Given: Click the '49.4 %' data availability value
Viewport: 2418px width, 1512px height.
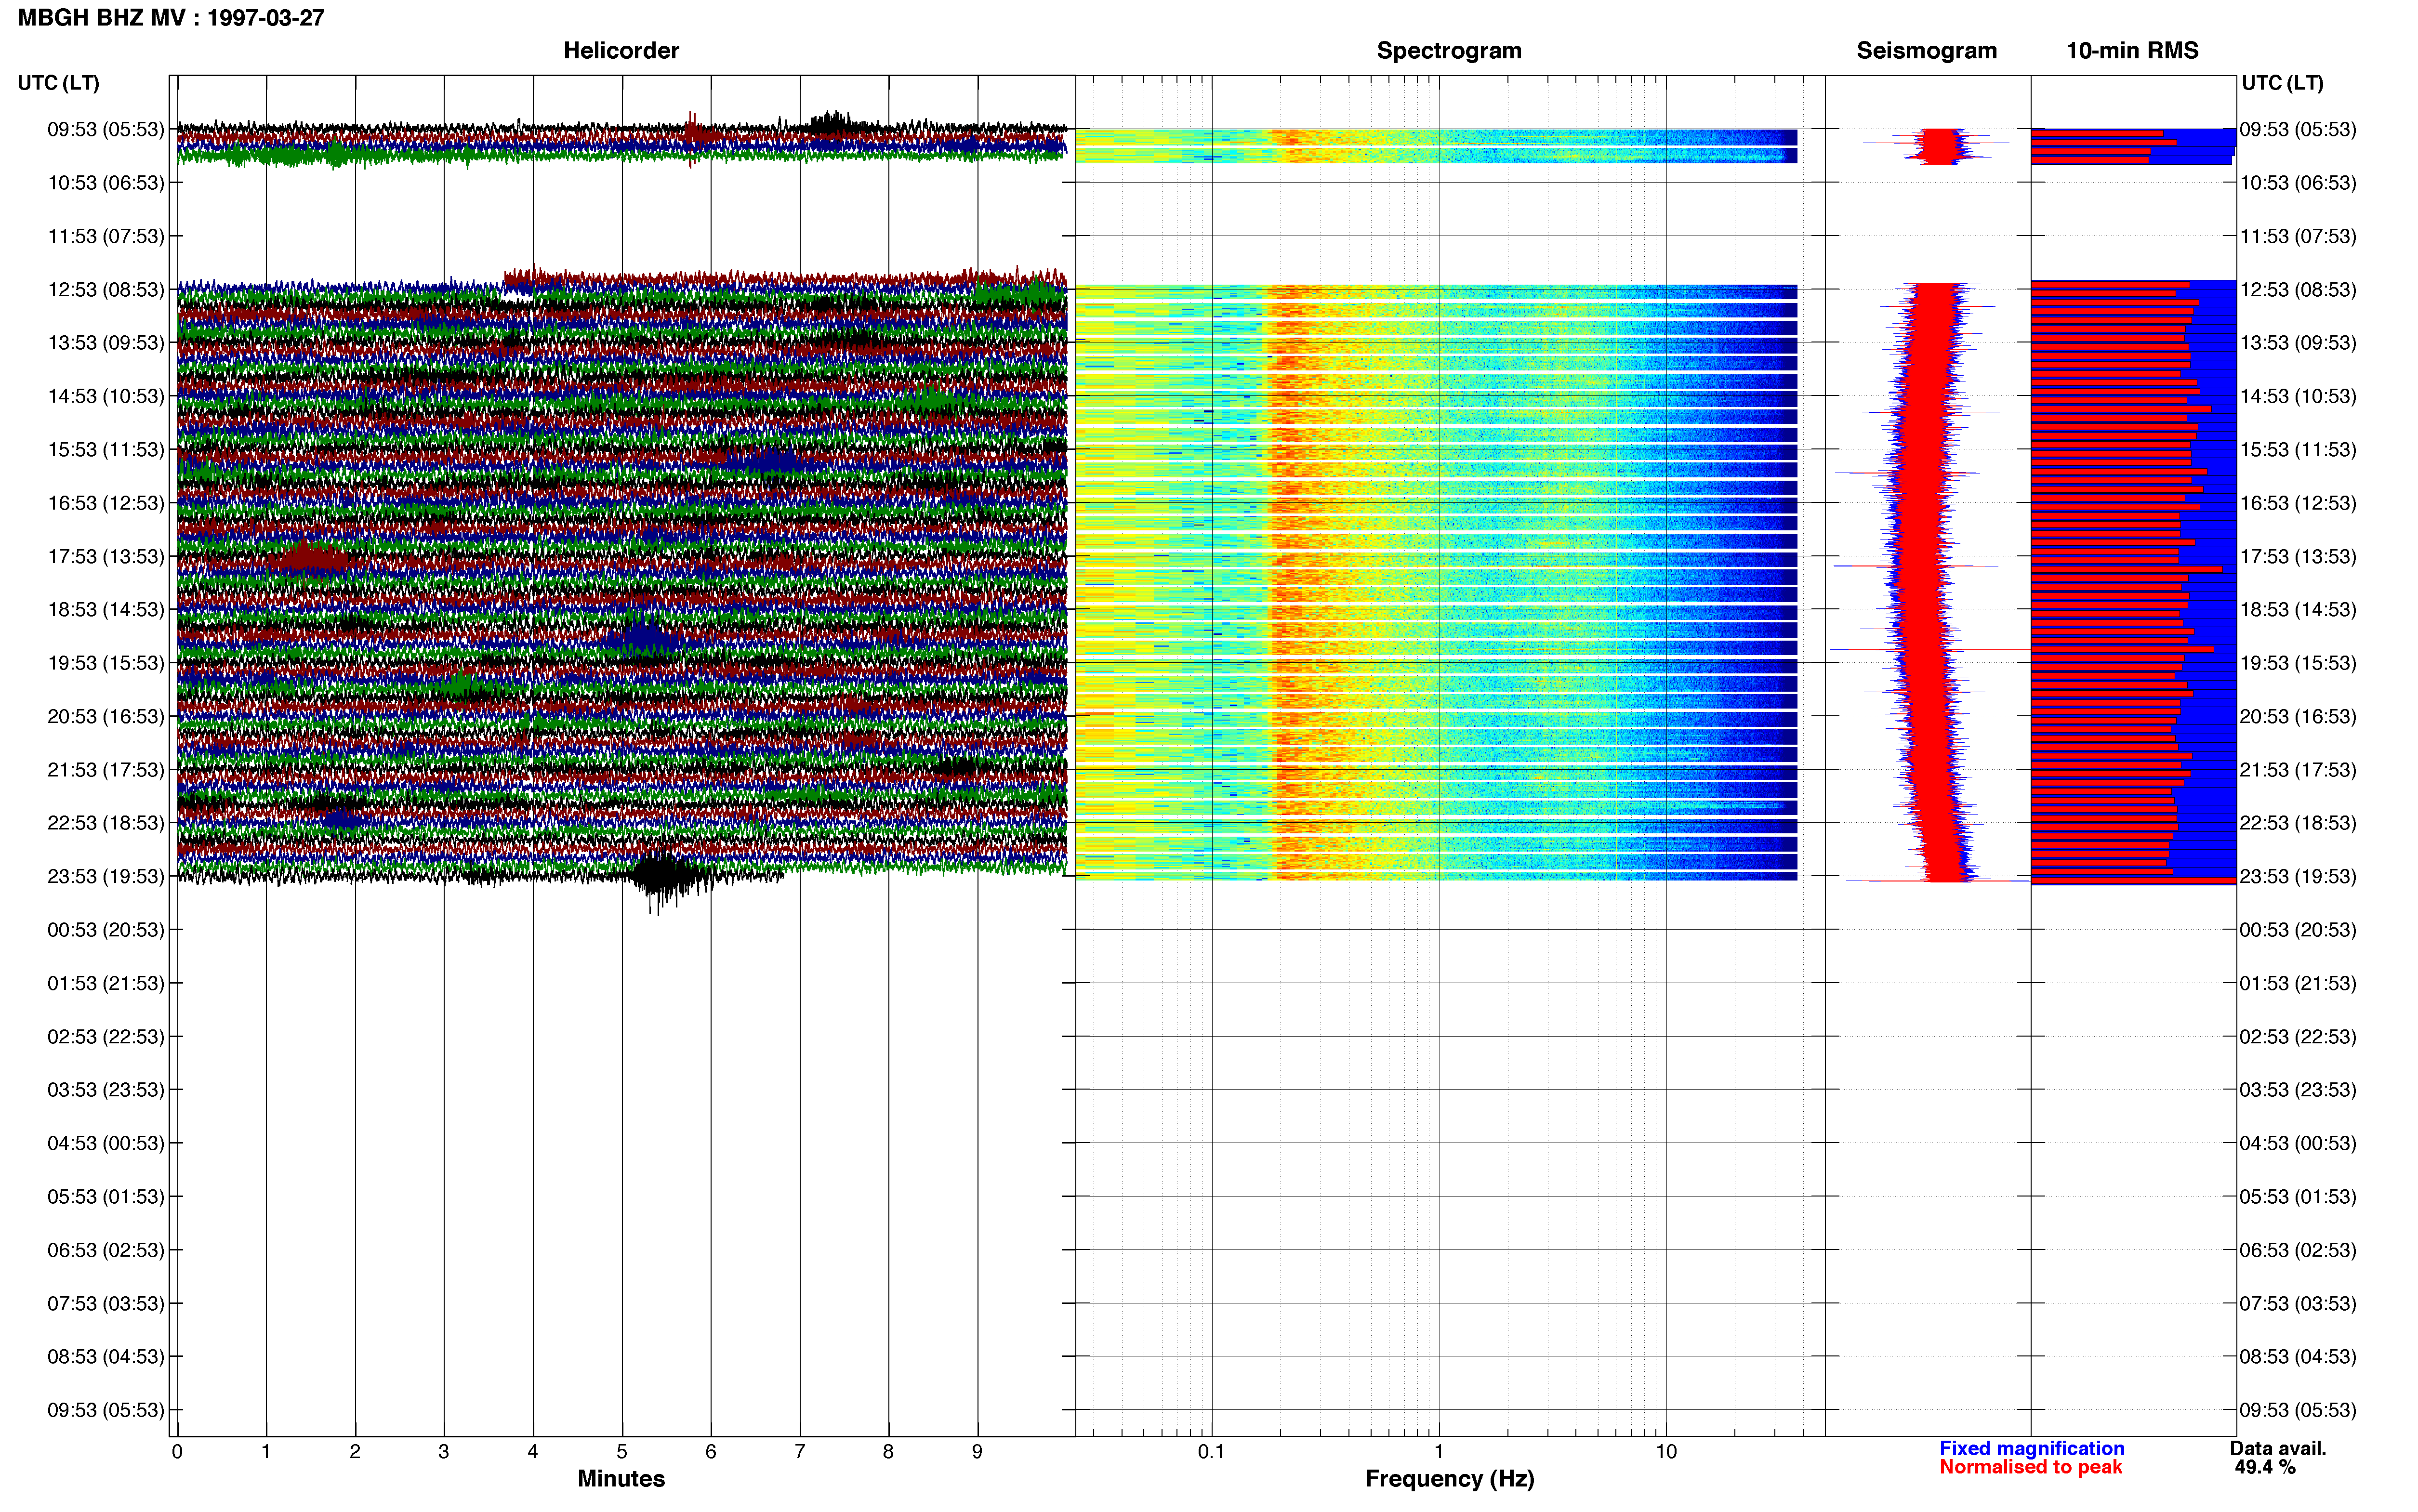Looking at the screenshot, I should (x=2265, y=1467).
